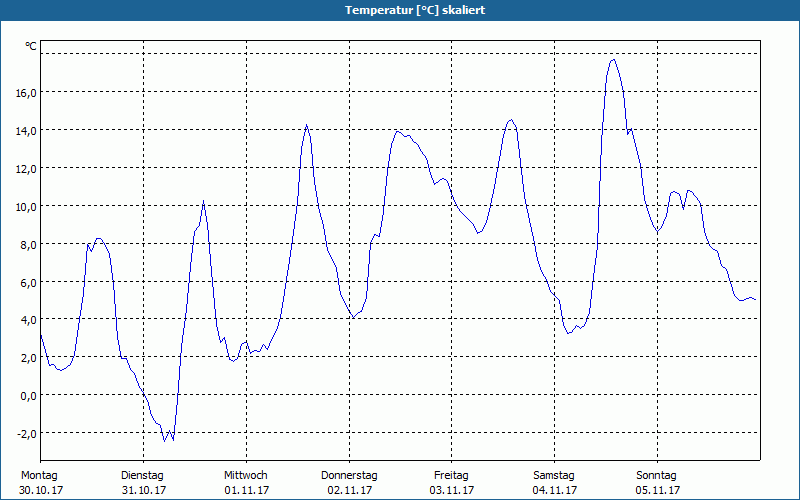Click the date 03.11.17
The width and height of the screenshot is (800, 500).
coord(452,490)
